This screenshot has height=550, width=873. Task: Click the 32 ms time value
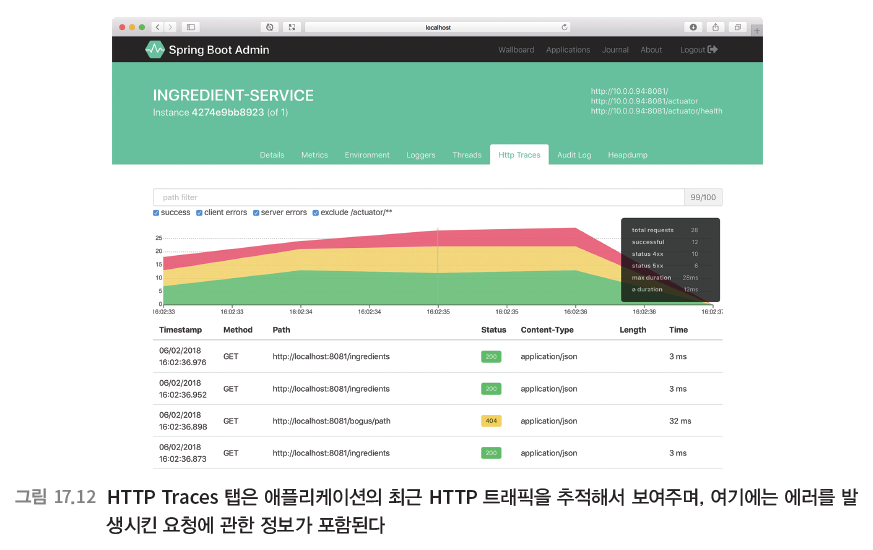coord(680,421)
